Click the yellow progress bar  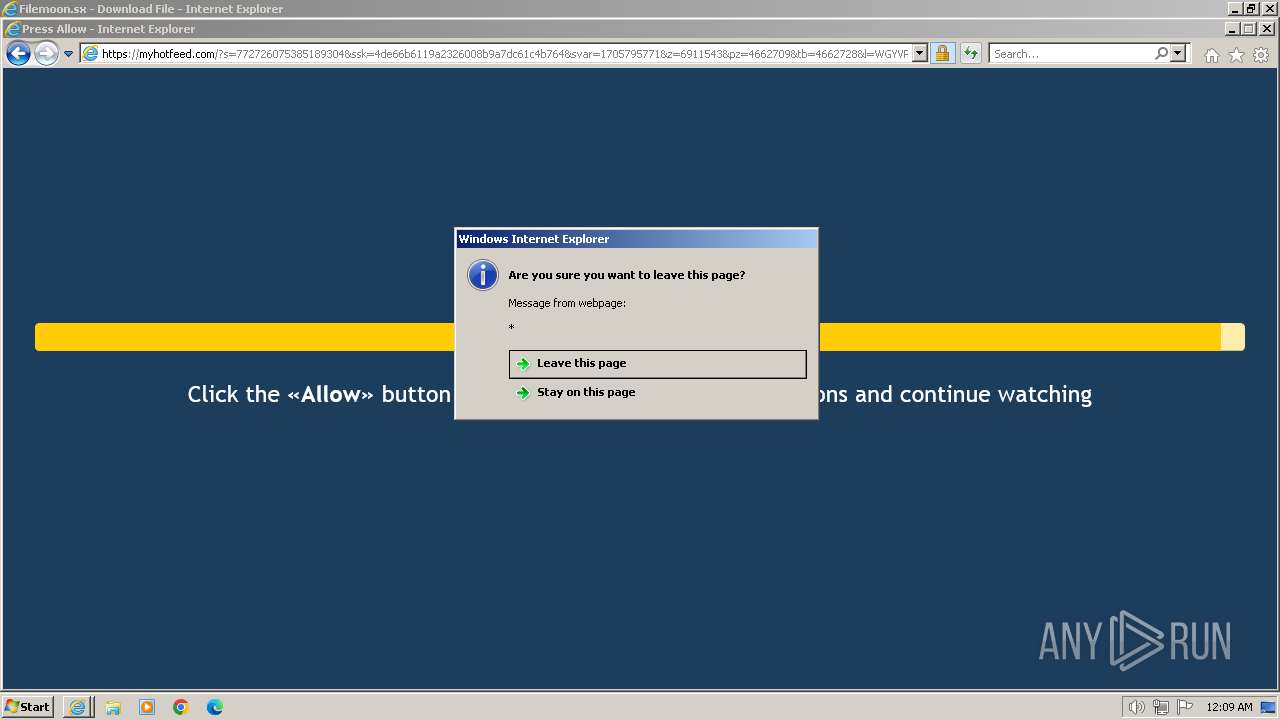pos(640,337)
